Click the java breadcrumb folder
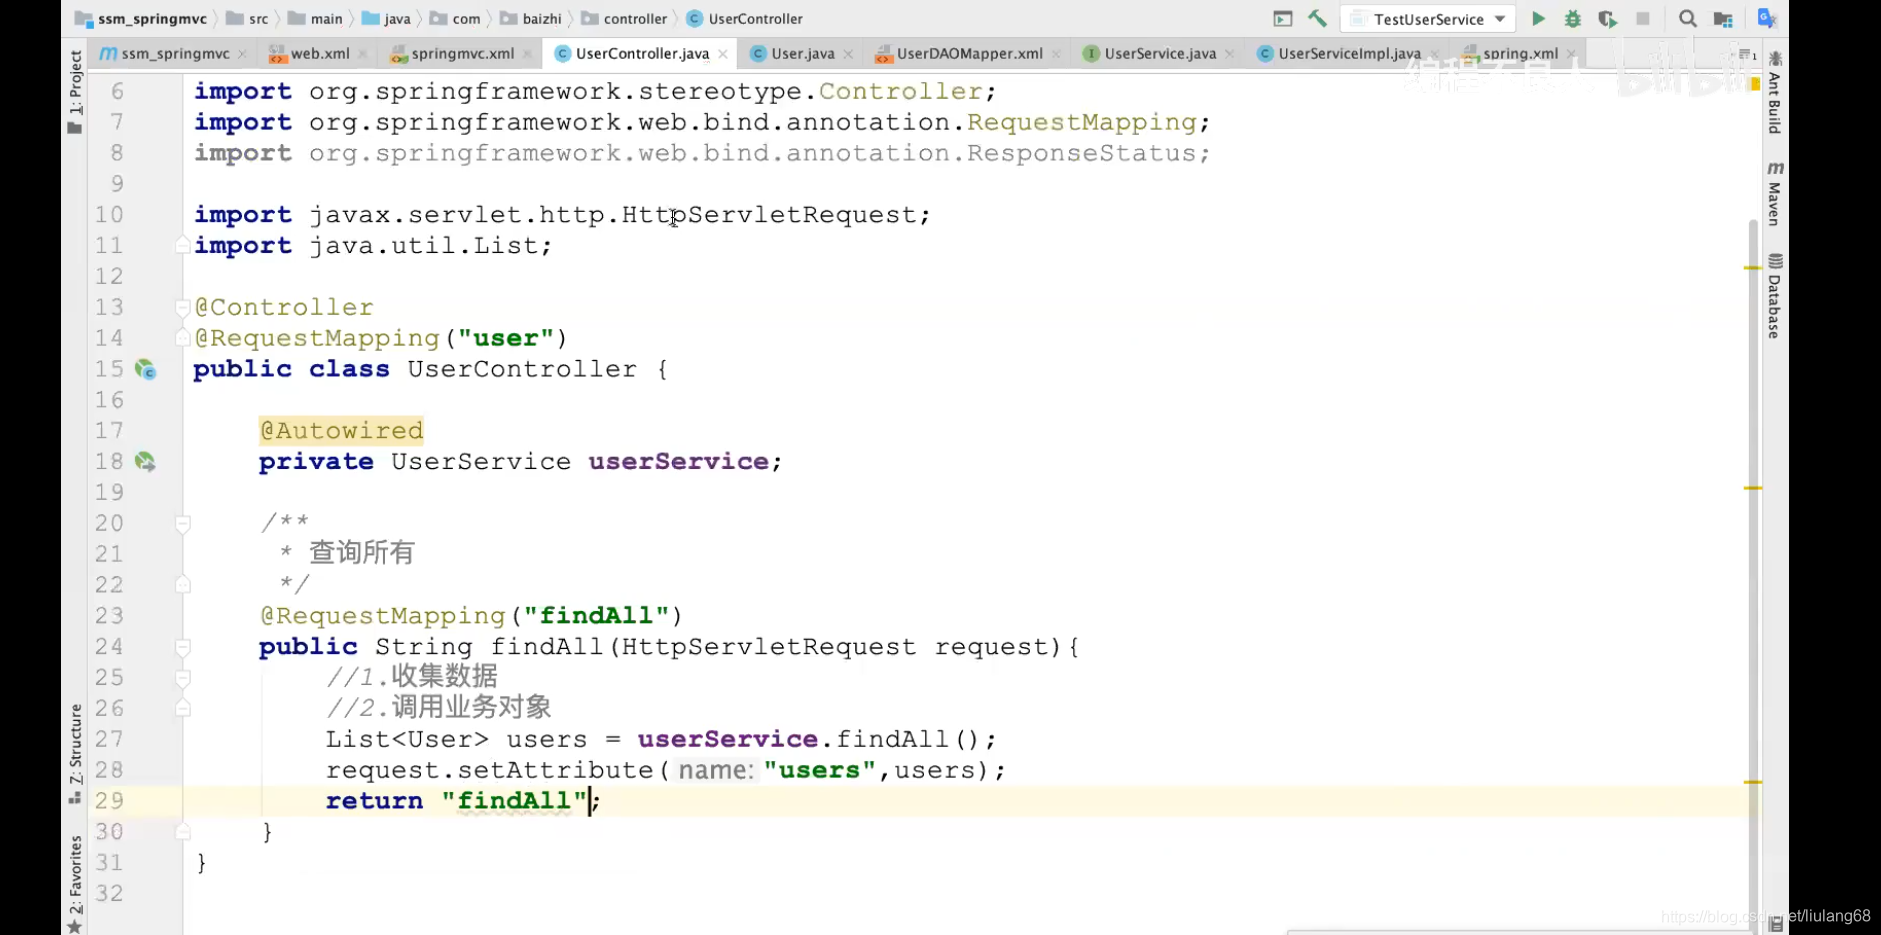 387,19
